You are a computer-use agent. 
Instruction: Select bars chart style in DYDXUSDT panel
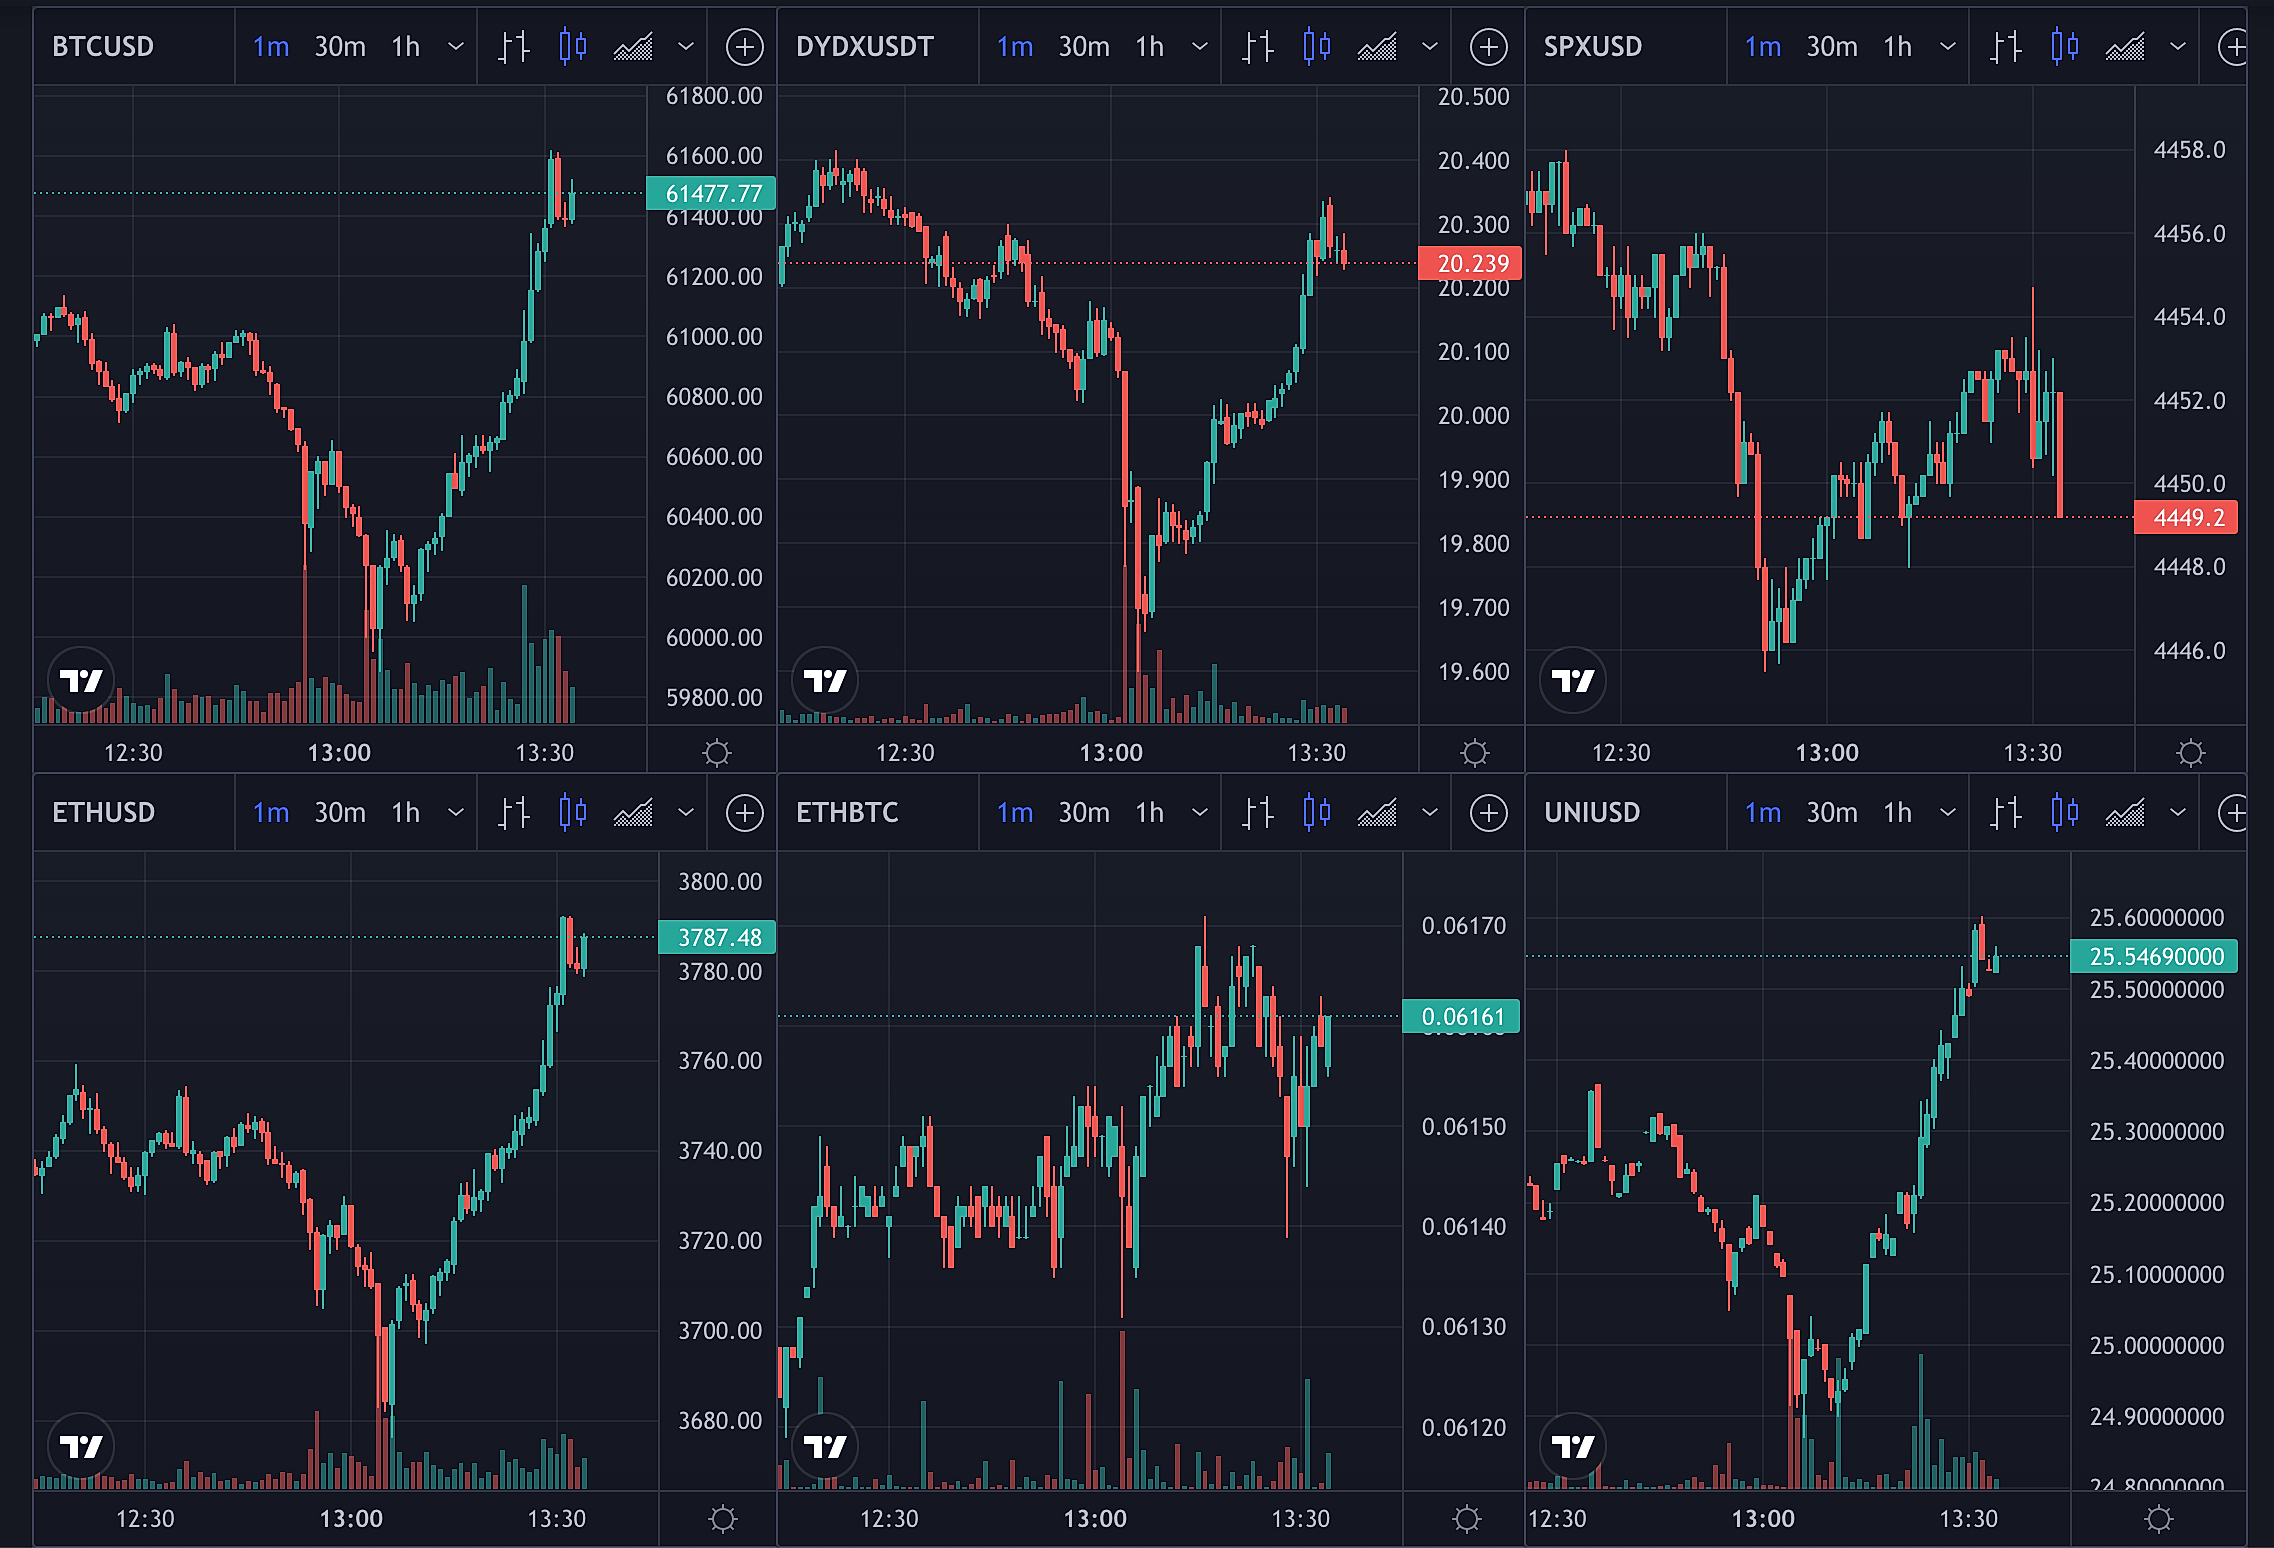(x=1258, y=47)
